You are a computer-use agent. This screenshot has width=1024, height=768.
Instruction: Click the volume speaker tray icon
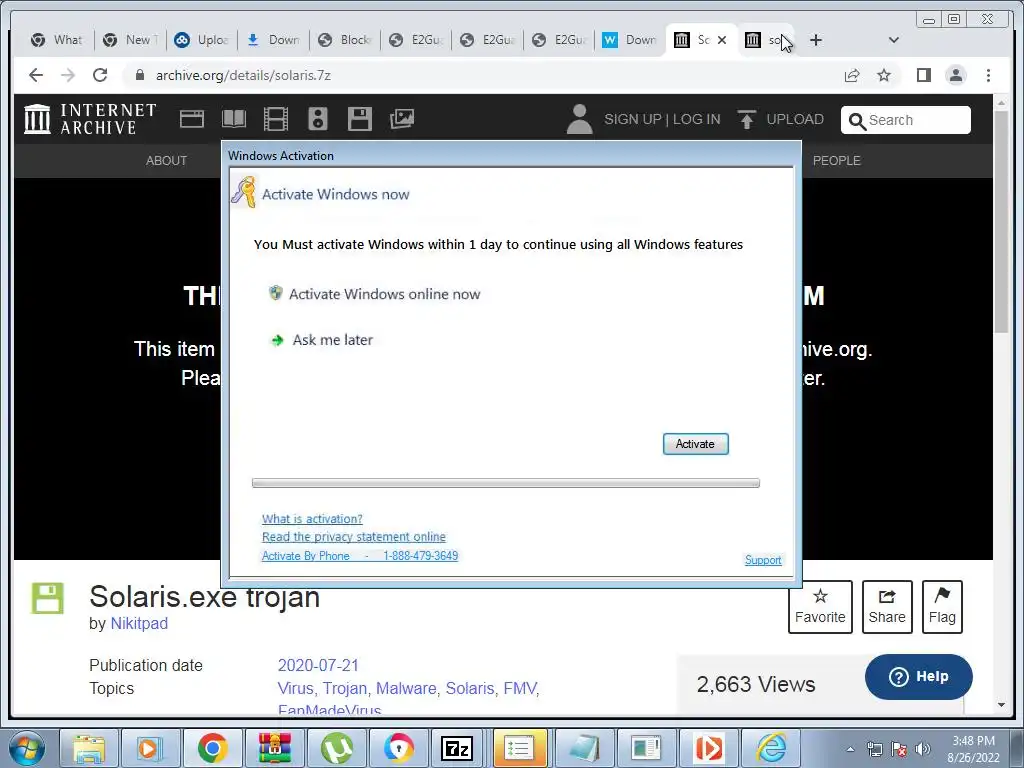click(923, 749)
